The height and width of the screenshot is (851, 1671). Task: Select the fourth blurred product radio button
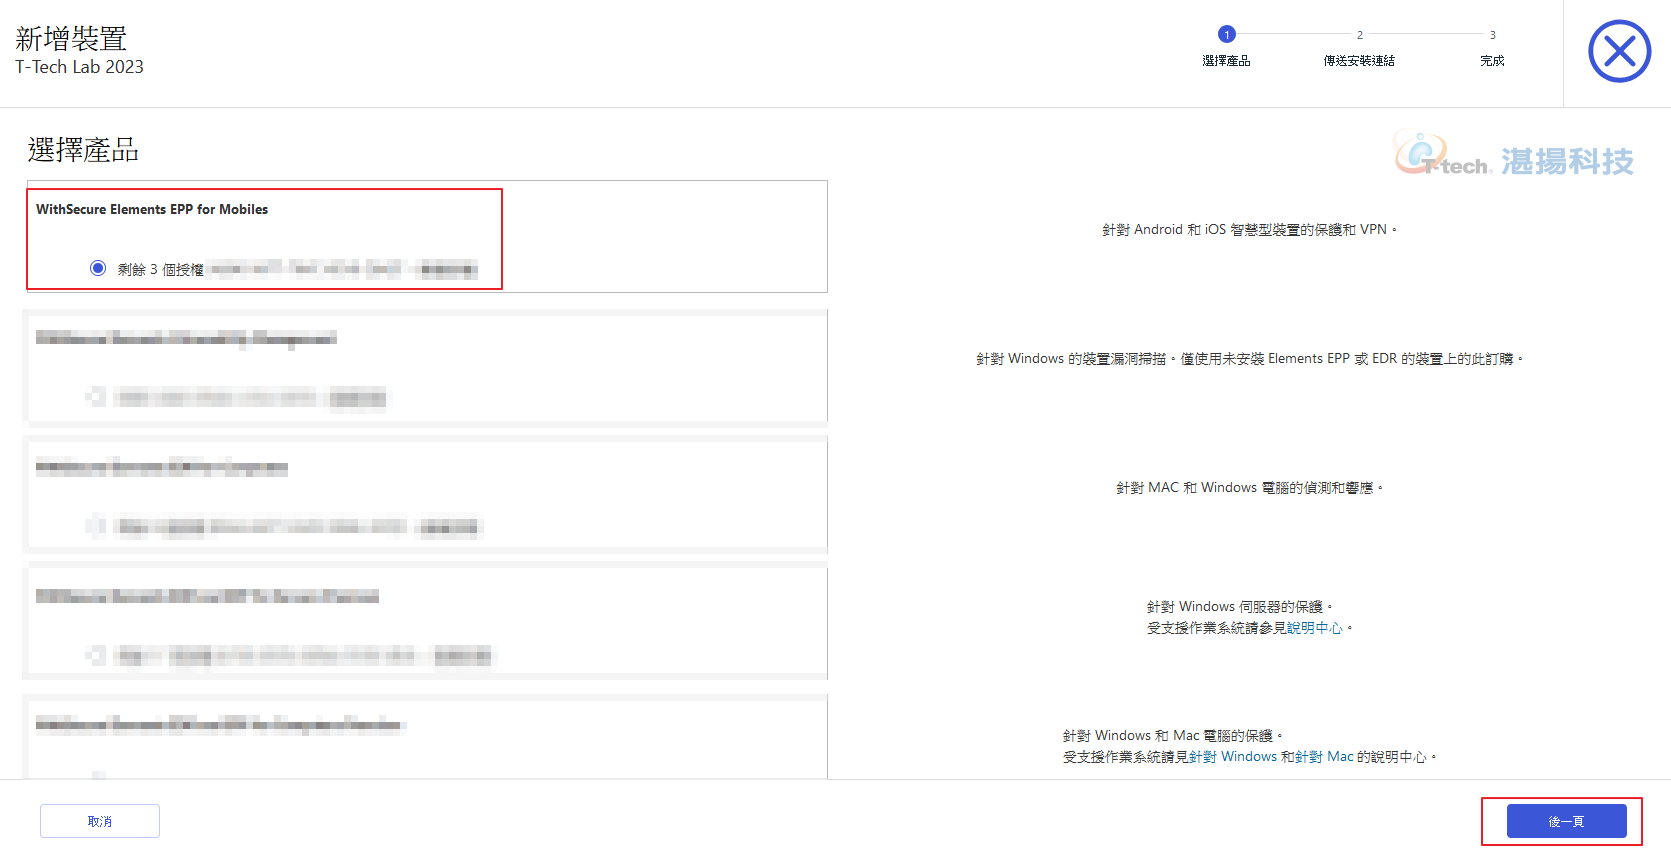point(98,655)
